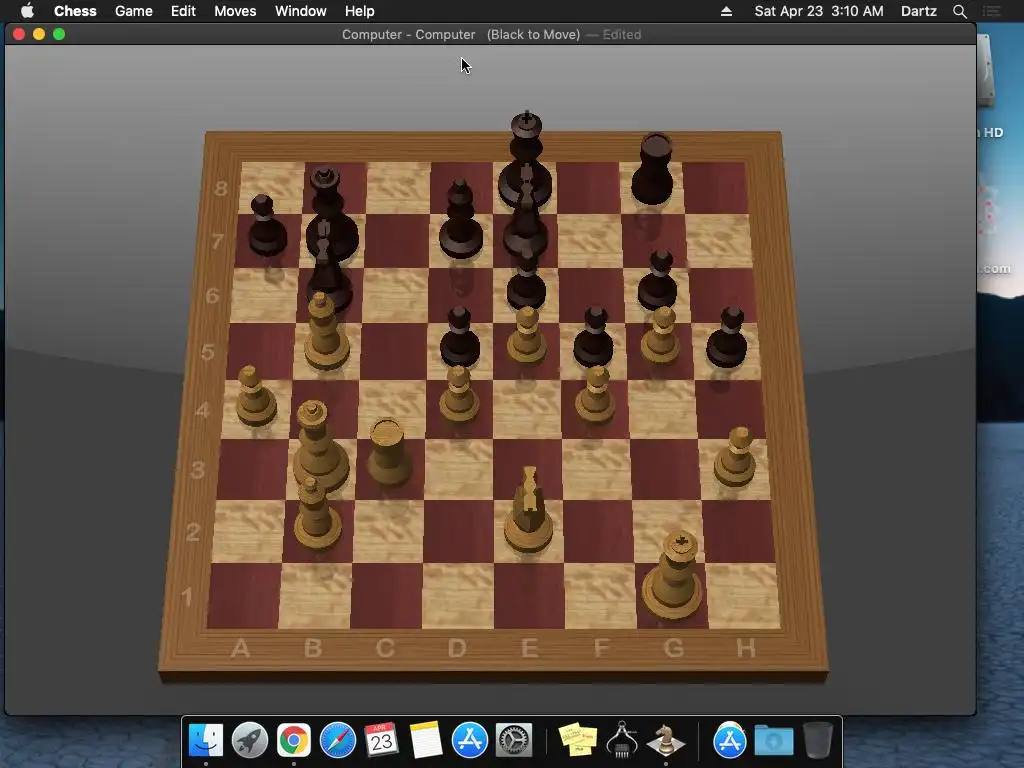Select the white king on G1
The width and height of the screenshot is (1024, 768).
click(x=673, y=575)
